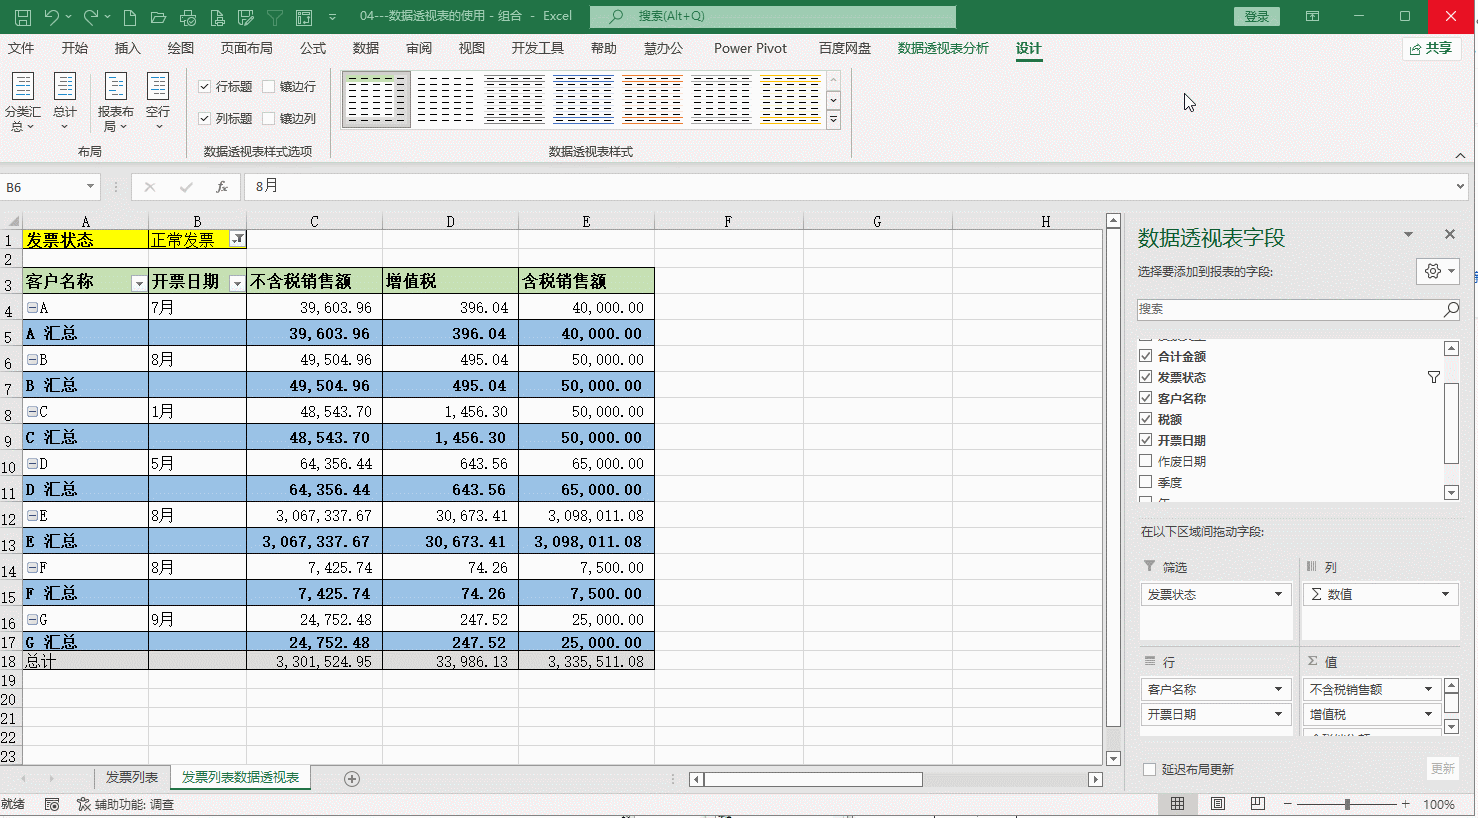Viewport: 1478px width, 818px height.
Task: Open 开票日期 column filter dropdown
Action: pos(237,283)
